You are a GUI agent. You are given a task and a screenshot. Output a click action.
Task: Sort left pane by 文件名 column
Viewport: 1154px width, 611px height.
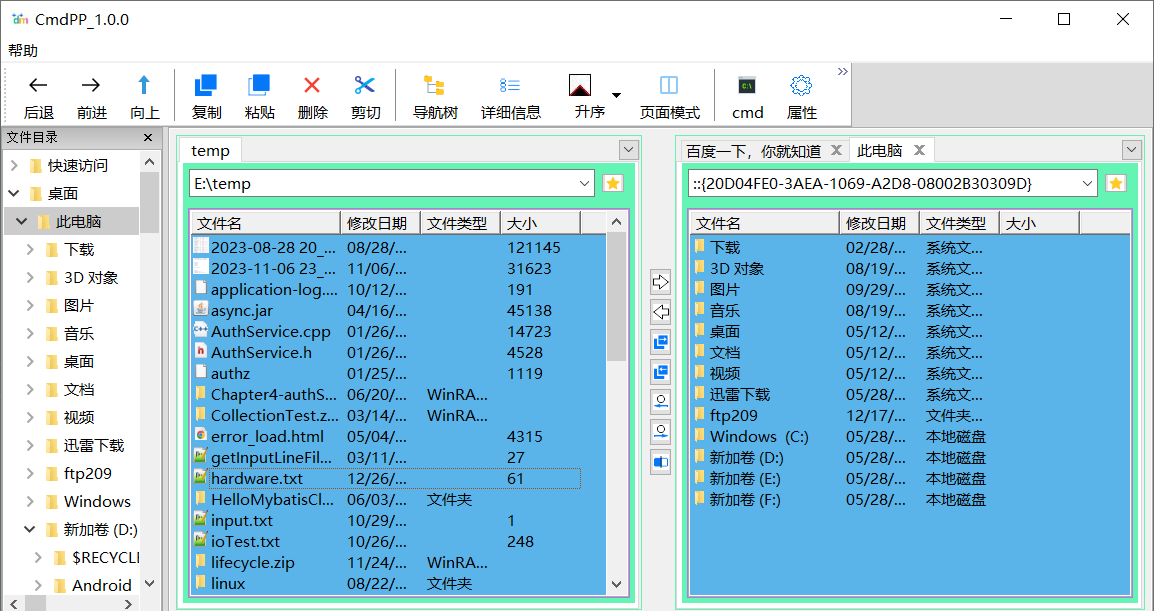(266, 223)
